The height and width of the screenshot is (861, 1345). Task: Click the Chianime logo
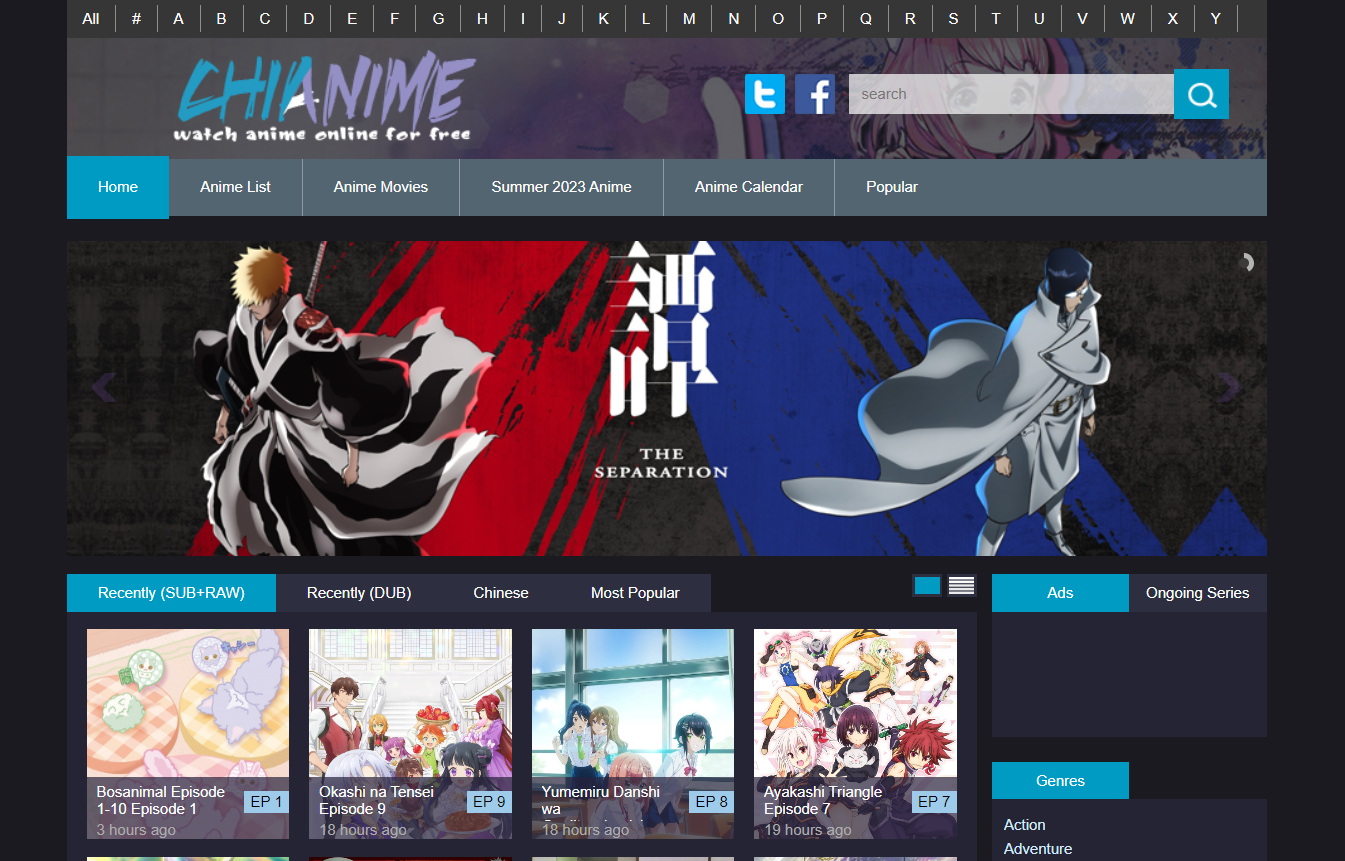[x=323, y=97]
